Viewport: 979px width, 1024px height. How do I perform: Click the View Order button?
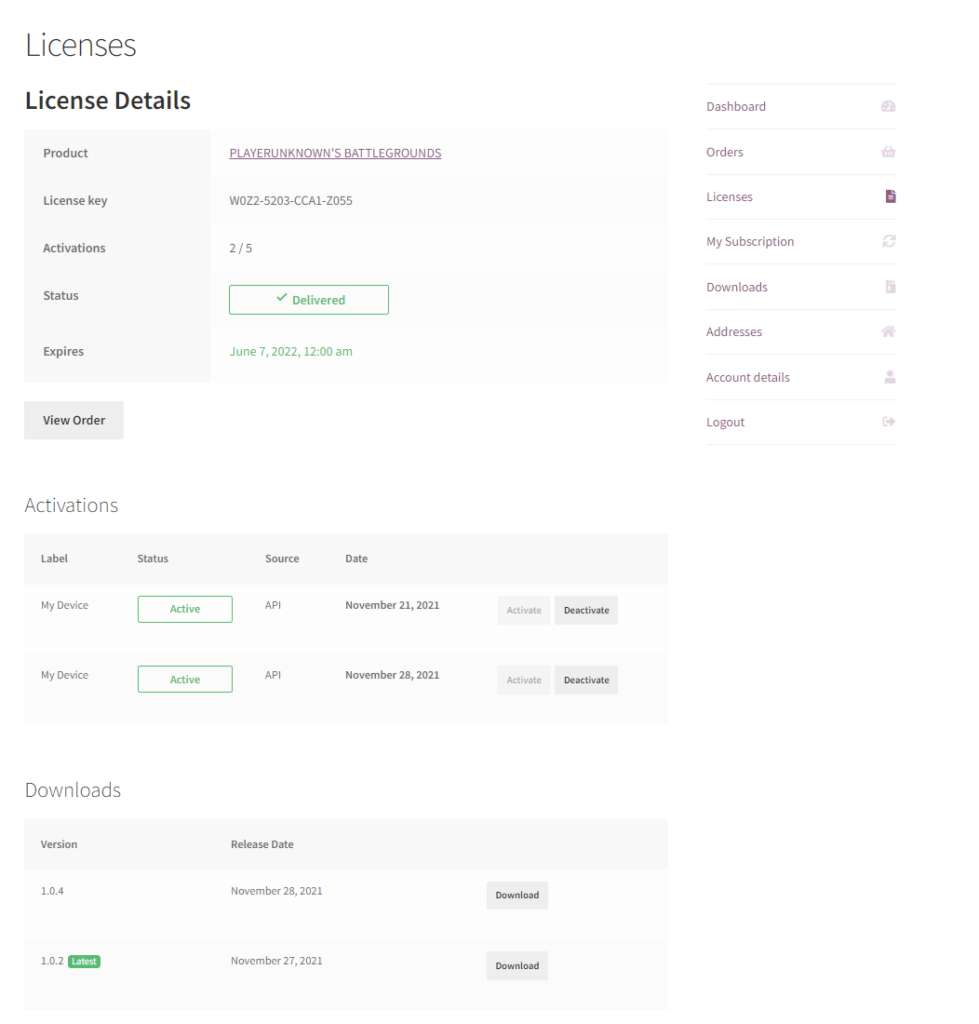click(x=74, y=420)
